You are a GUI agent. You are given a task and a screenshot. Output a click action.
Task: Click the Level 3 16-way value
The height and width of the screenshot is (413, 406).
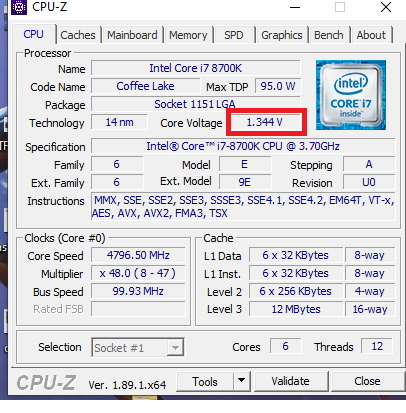[370, 309]
